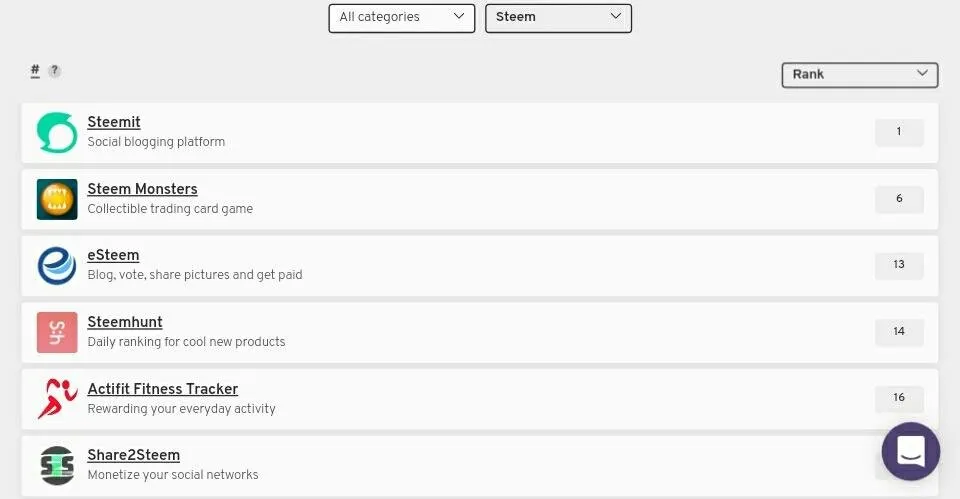
Task: Click Actifit's rank value 16
Action: [899, 398]
